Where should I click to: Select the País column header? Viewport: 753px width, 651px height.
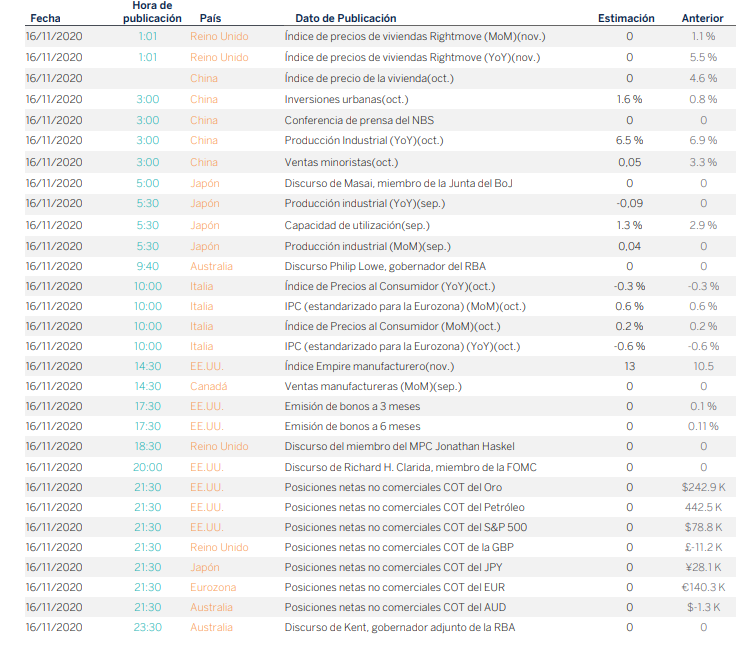[210, 18]
